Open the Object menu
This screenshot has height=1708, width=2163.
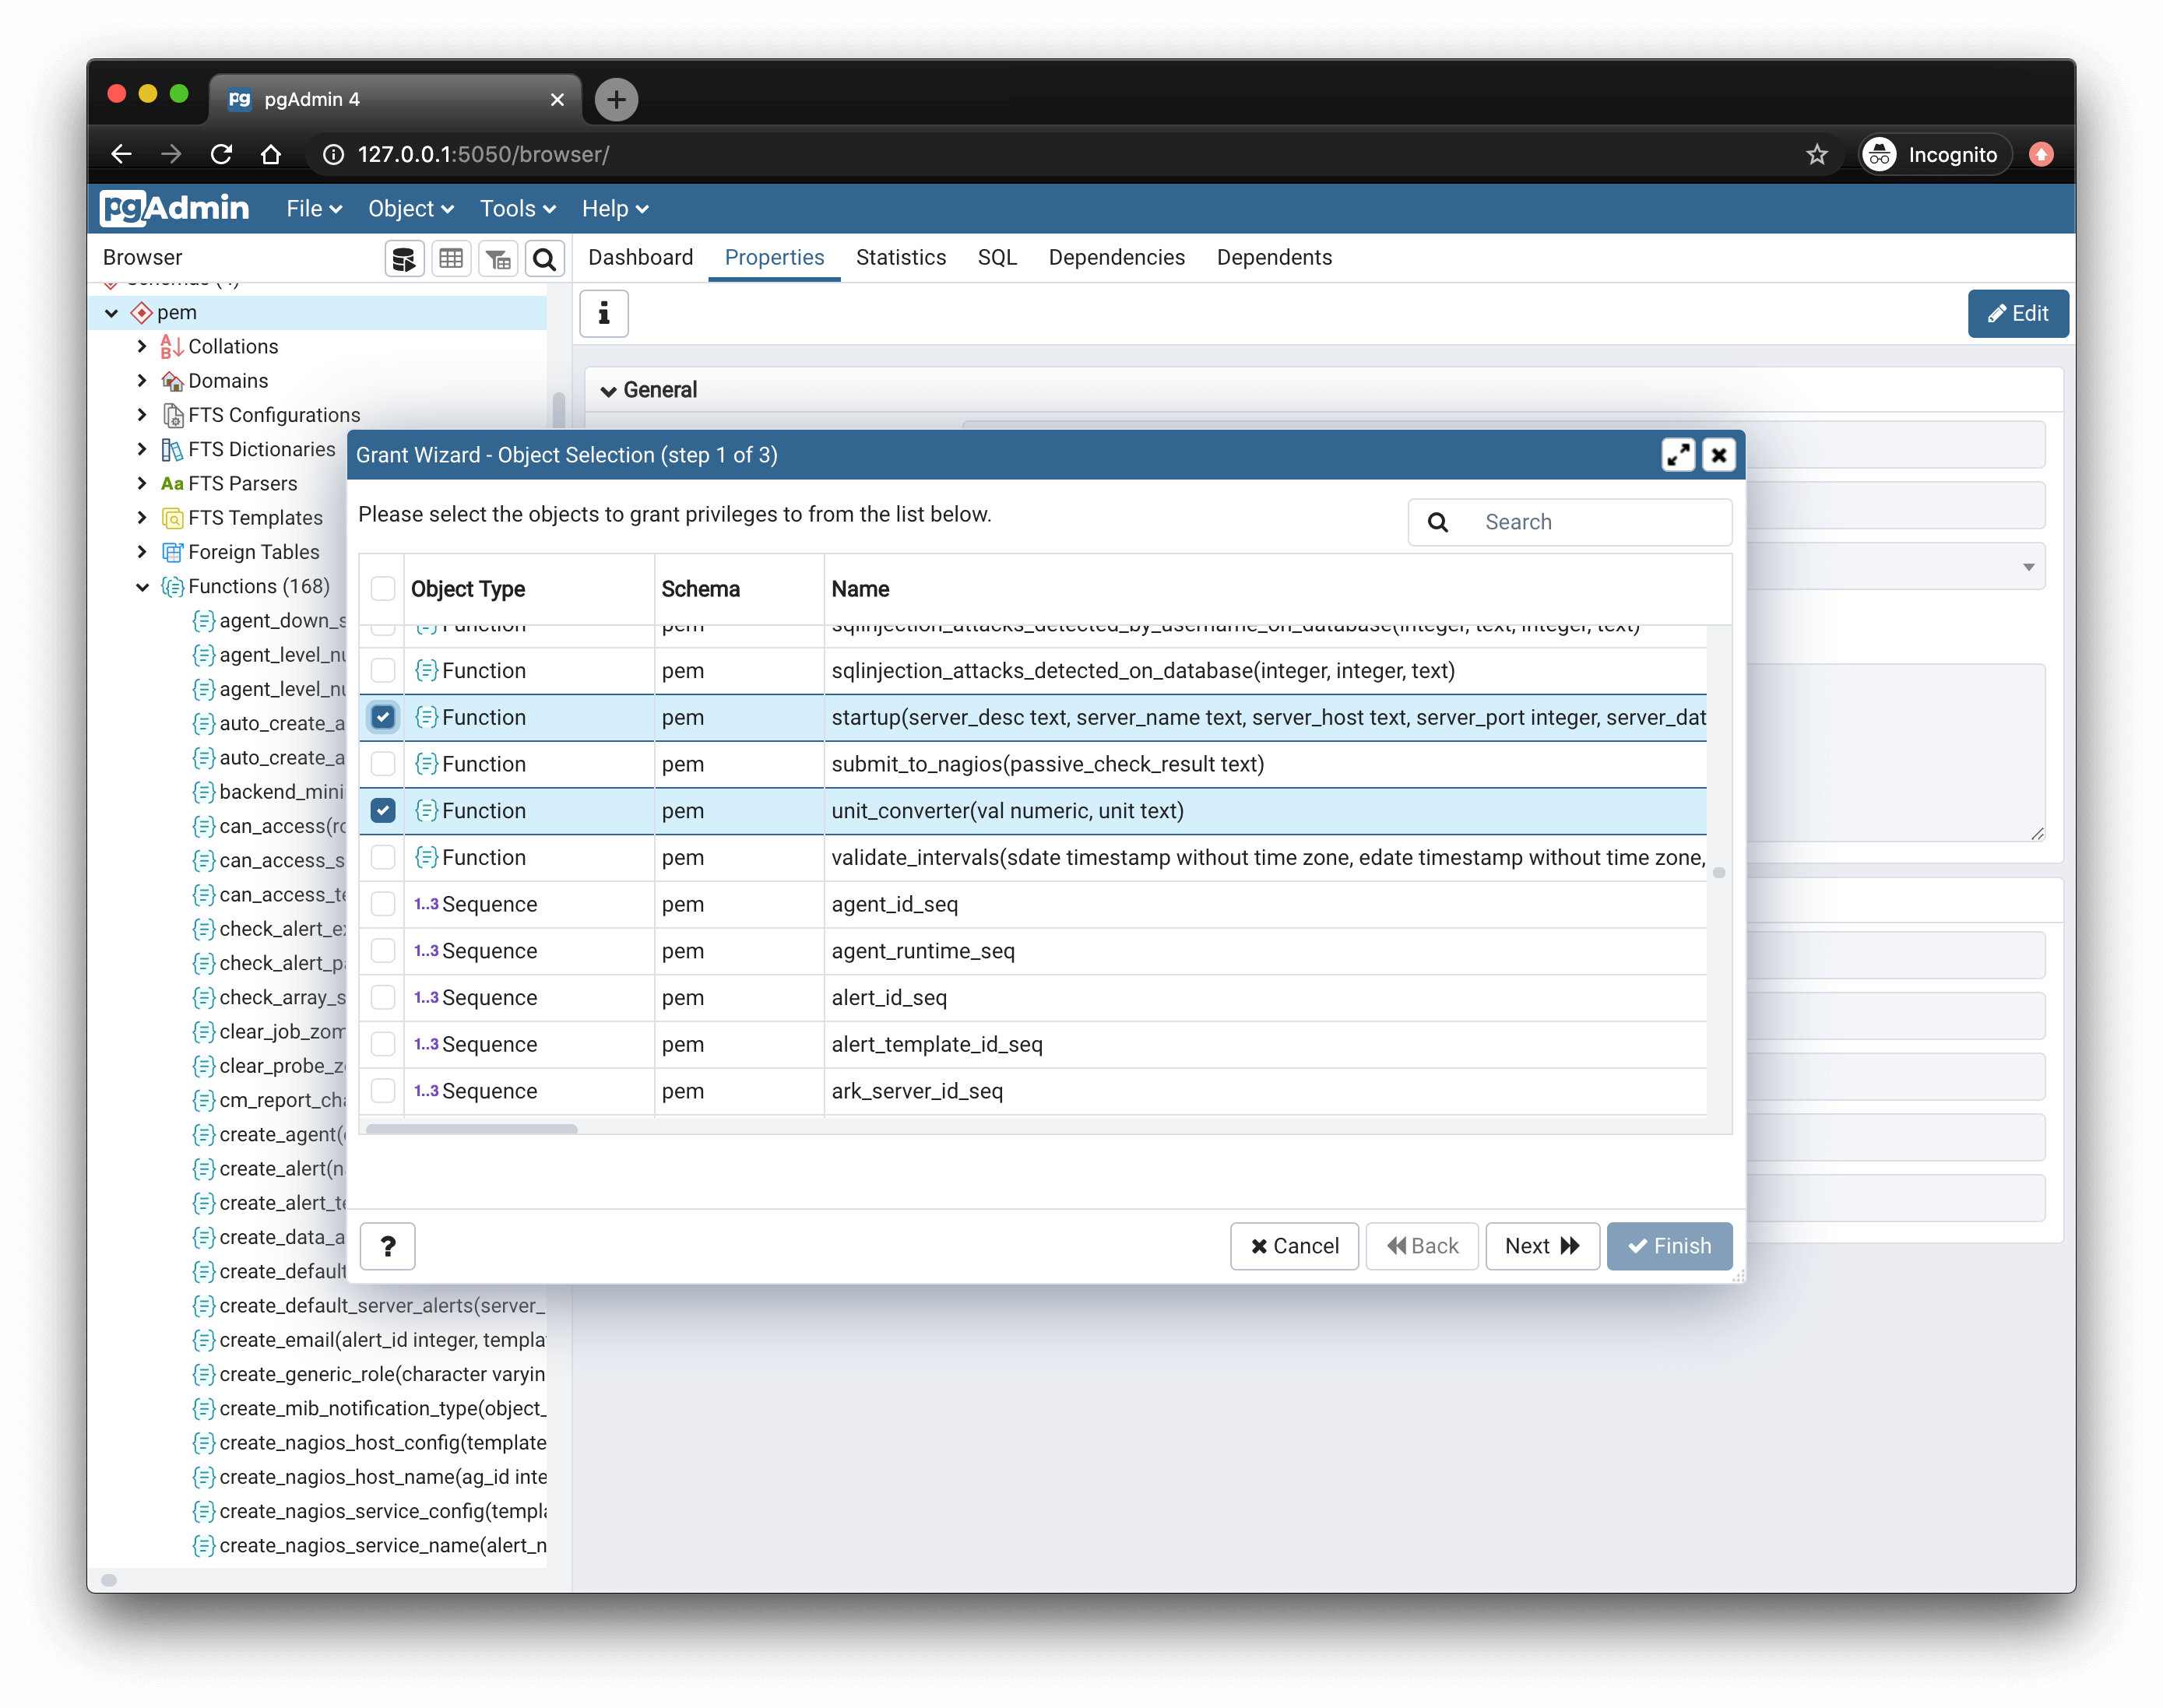(411, 208)
